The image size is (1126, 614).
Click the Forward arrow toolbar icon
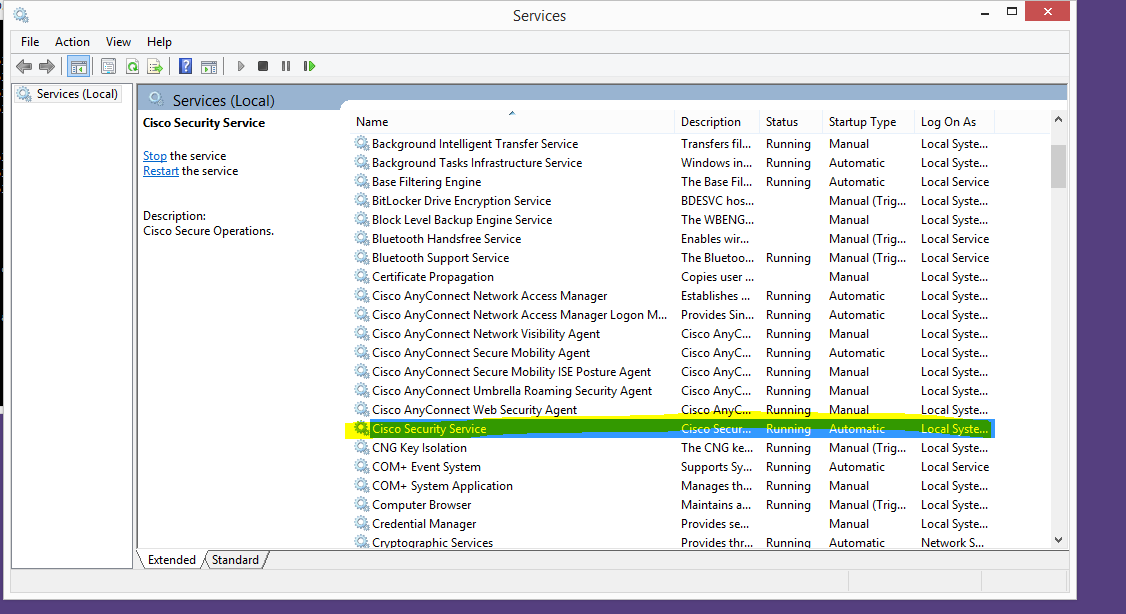click(47, 67)
